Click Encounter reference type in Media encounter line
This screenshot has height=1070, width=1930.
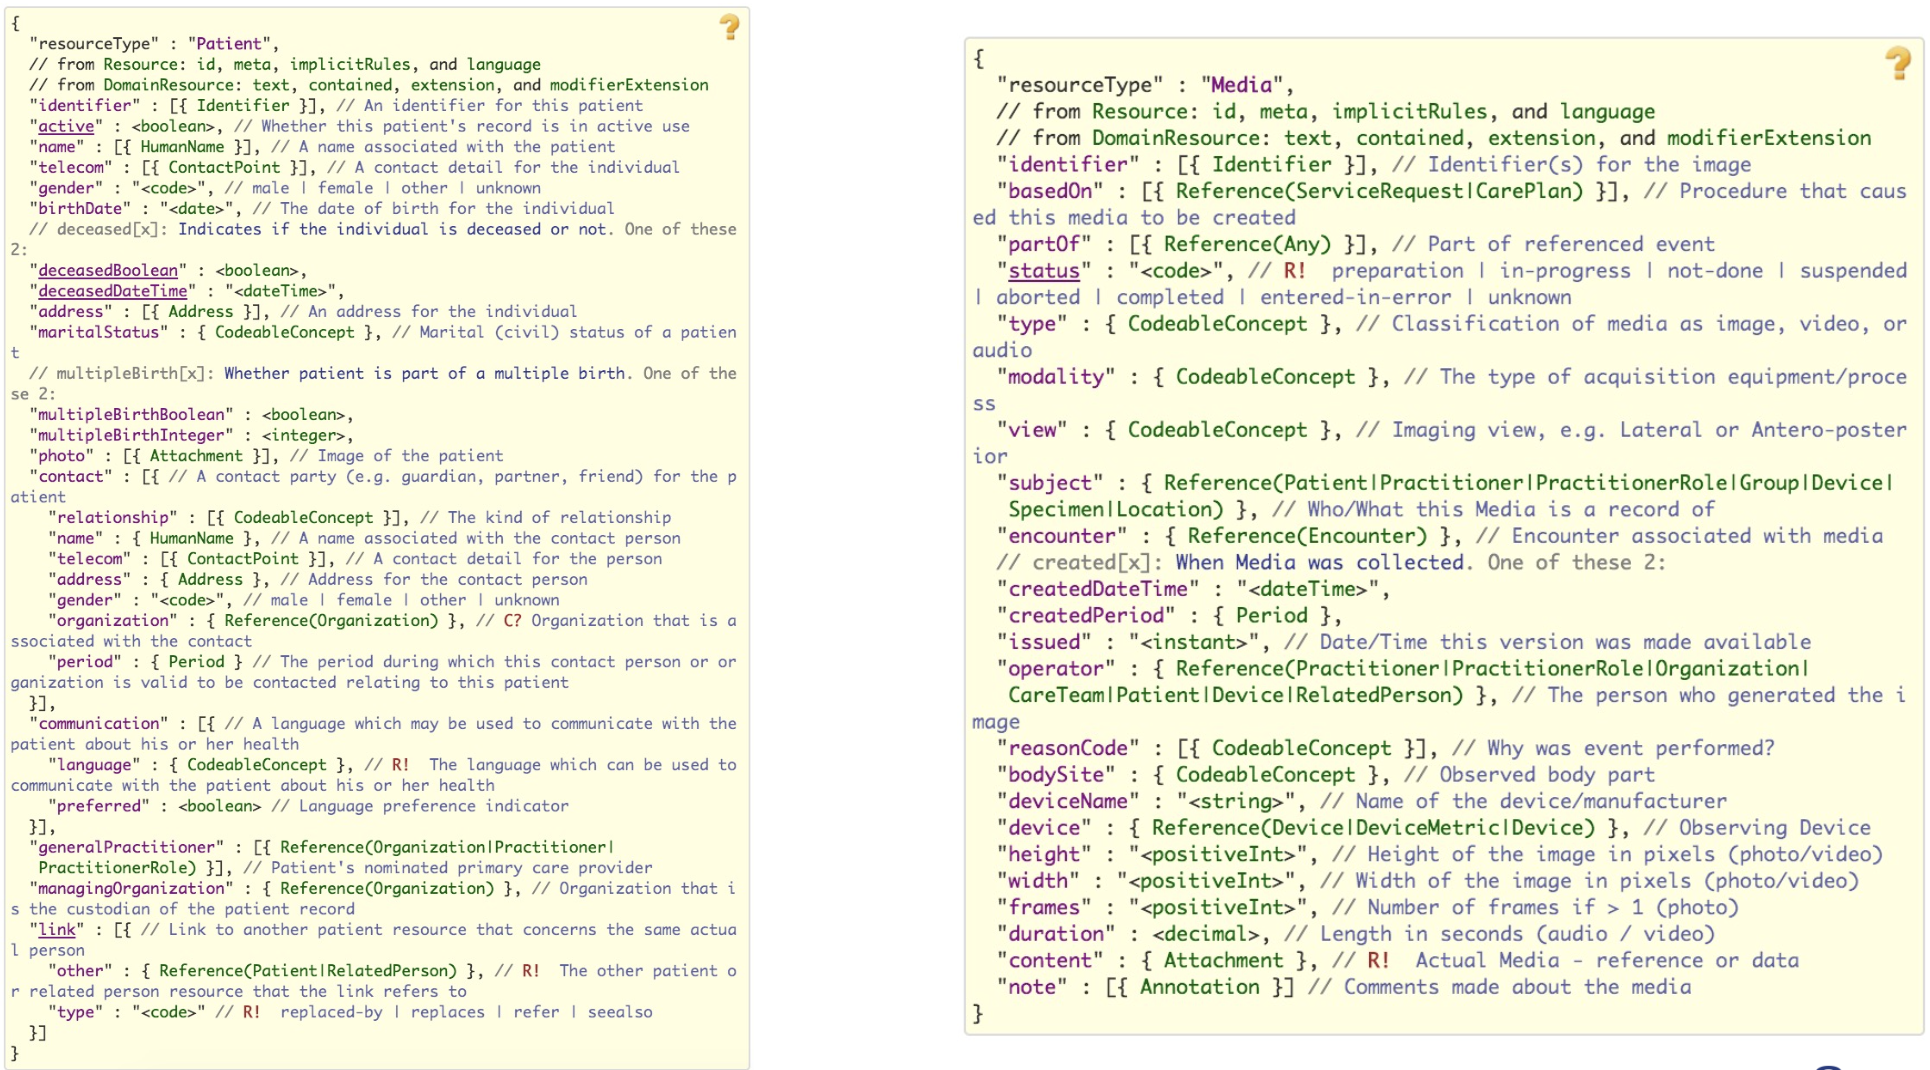coord(1361,536)
